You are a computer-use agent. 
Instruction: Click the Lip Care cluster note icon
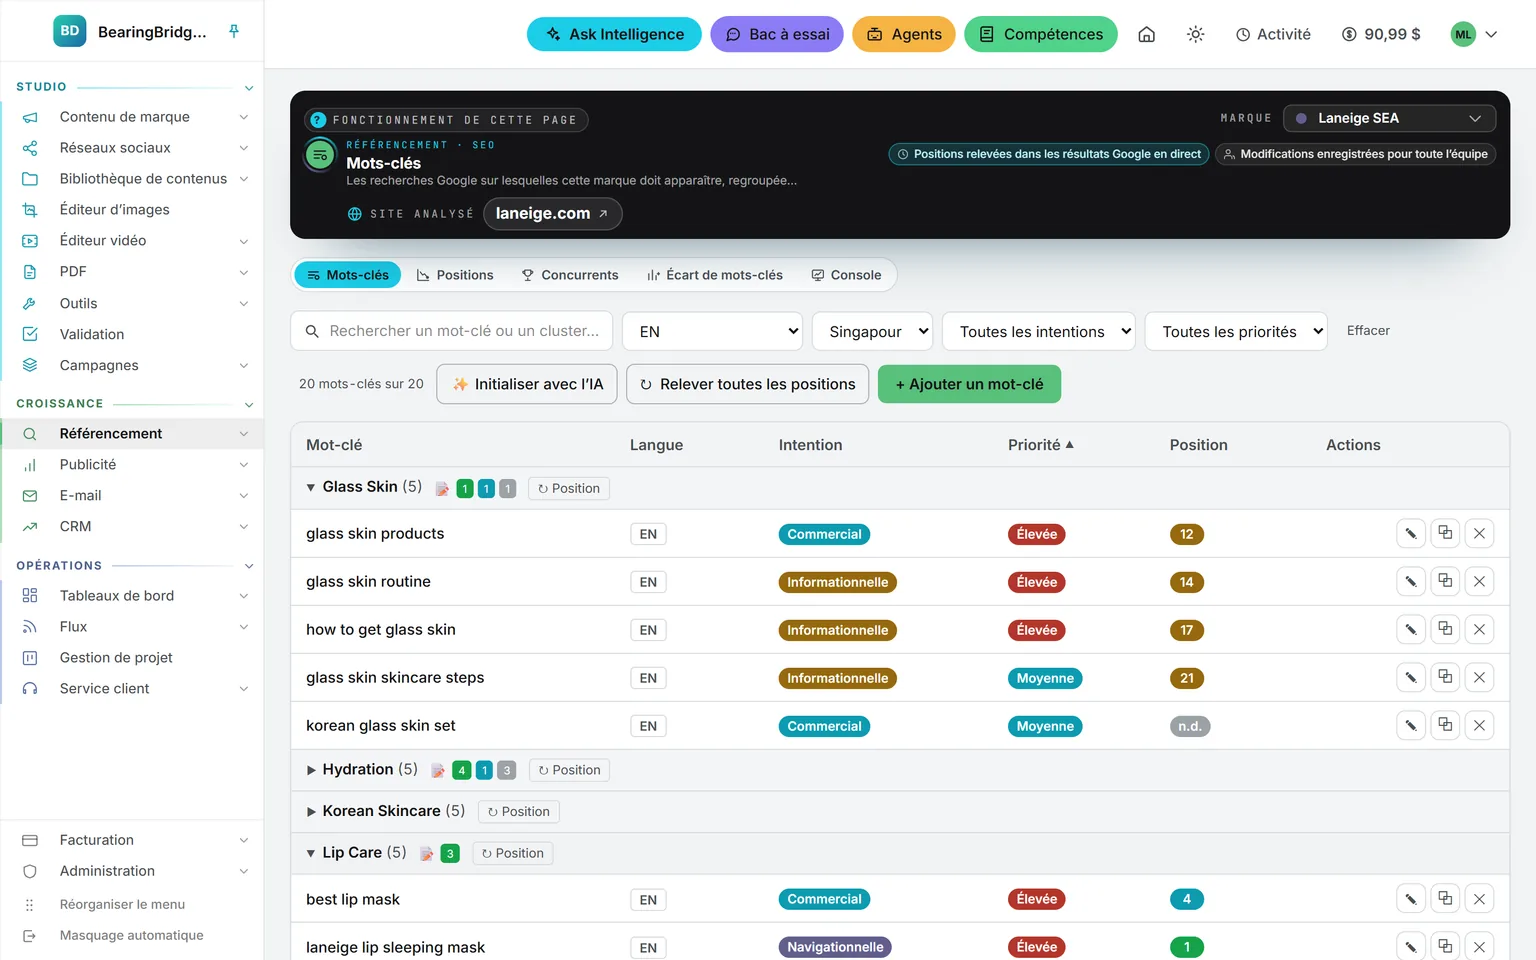427,854
